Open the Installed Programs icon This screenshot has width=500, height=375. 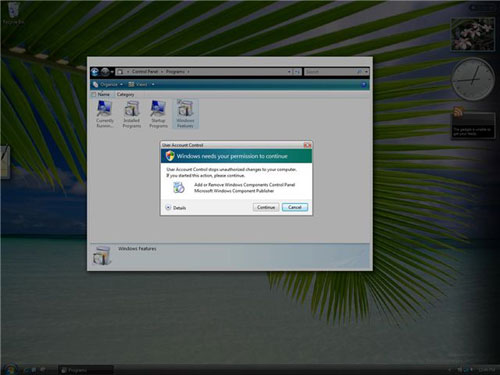point(132,114)
